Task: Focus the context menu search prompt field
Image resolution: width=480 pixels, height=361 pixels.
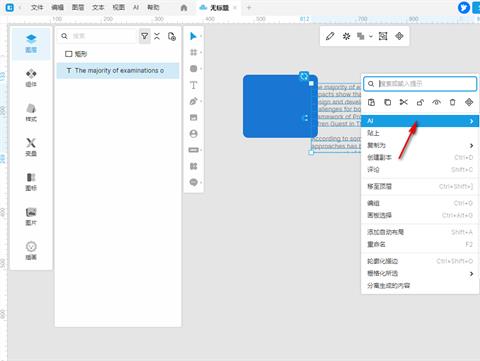Action: (420, 84)
